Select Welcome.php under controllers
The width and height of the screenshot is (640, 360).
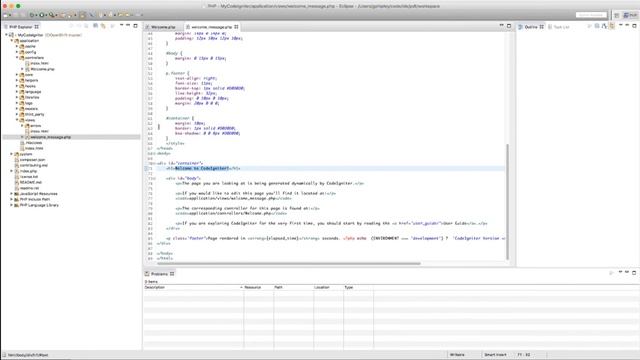coord(42,69)
